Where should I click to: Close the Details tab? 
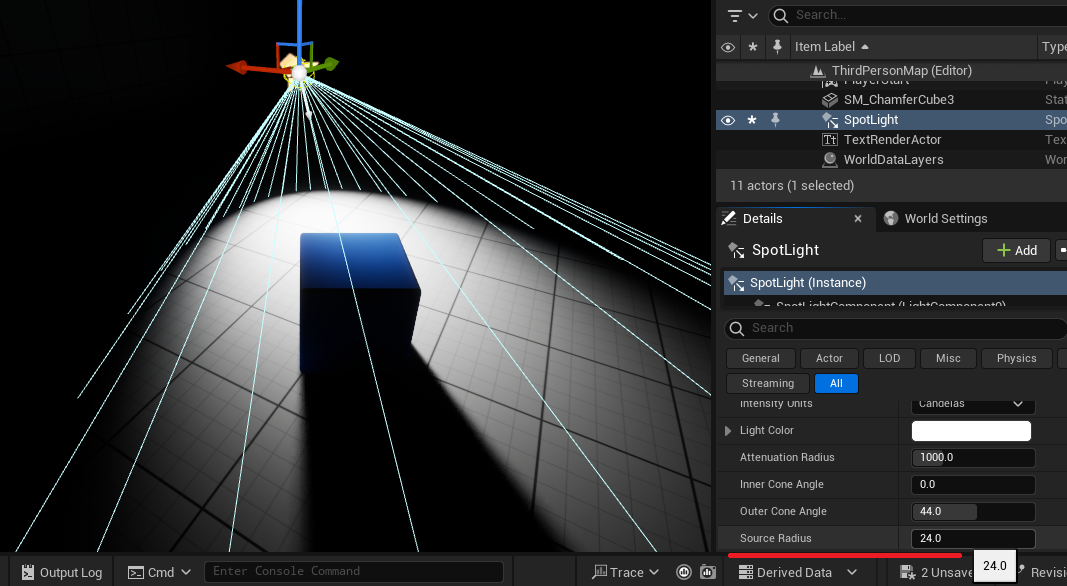pos(857,218)
